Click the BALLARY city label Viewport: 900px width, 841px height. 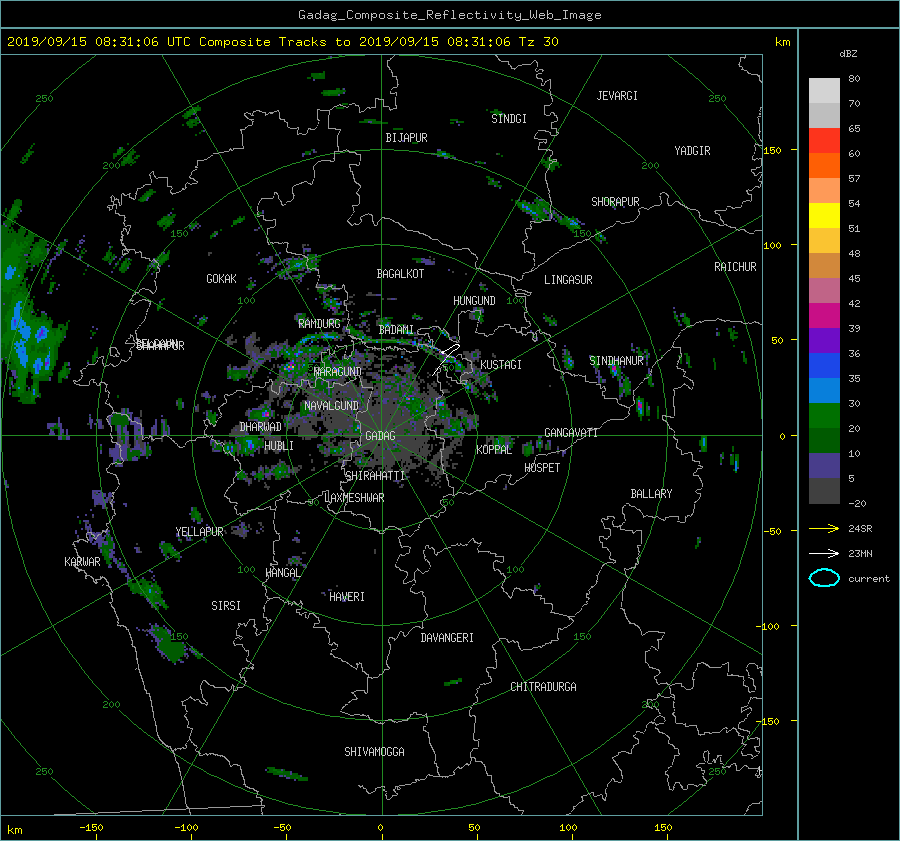tap(651, 494)
